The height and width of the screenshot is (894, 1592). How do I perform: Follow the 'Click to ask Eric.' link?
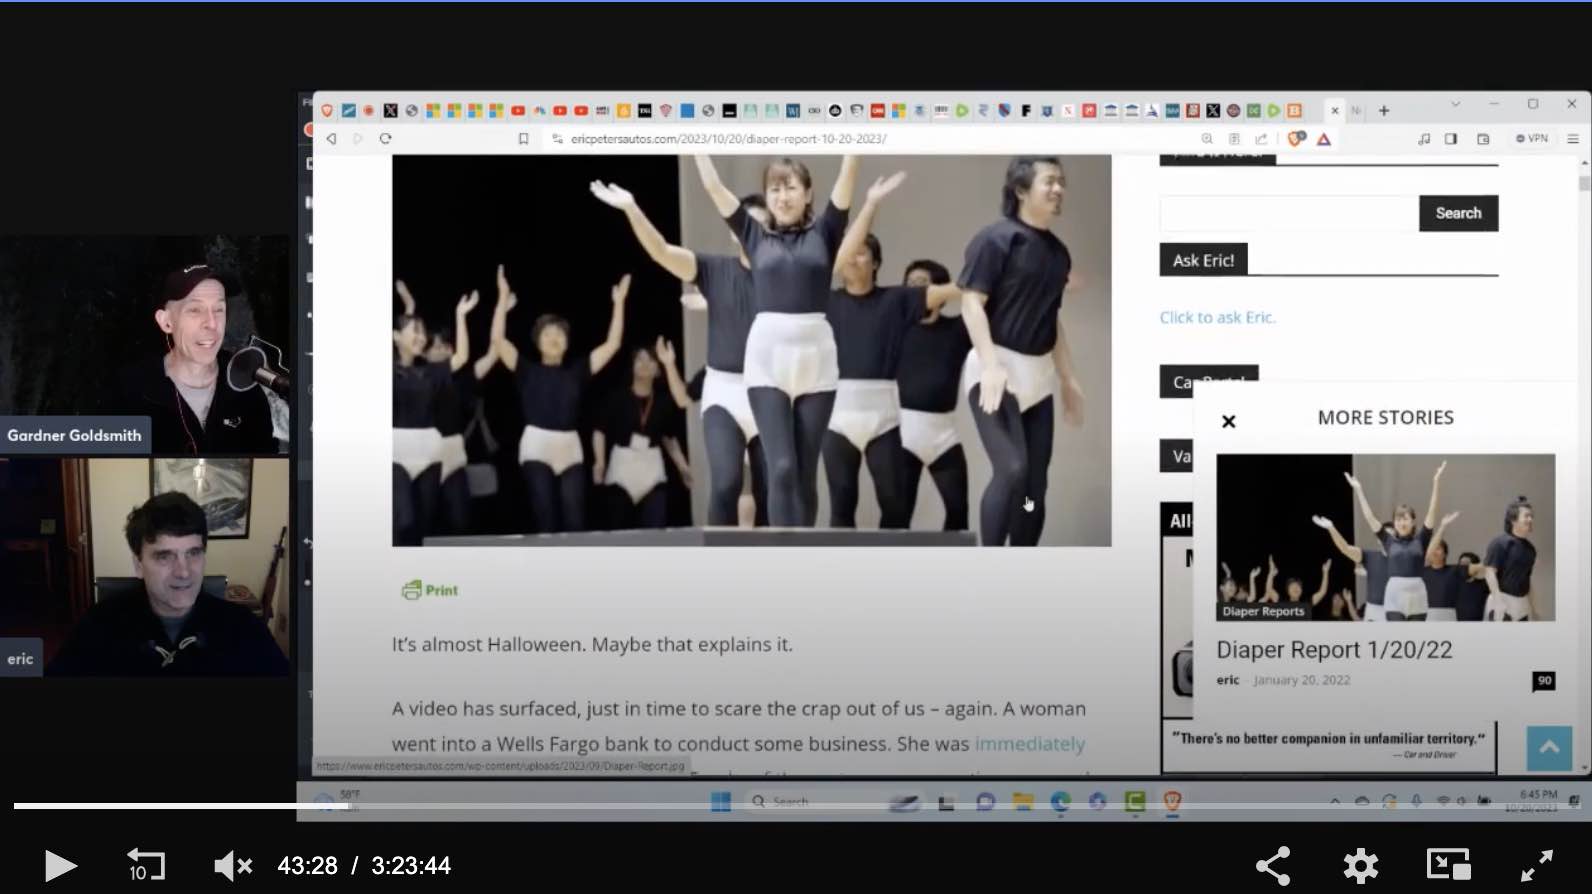point(1217,317)
